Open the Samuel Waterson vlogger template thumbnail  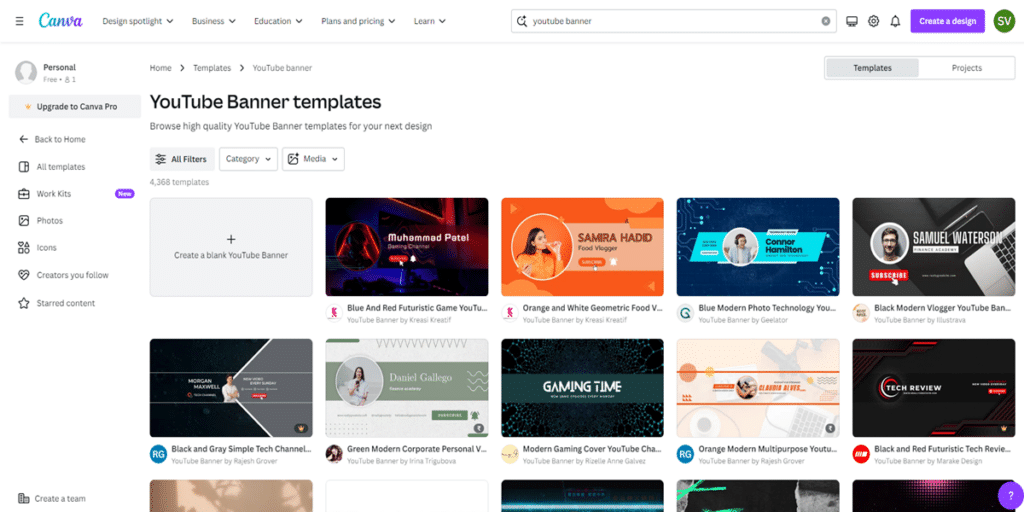click(x=934, y=247)
